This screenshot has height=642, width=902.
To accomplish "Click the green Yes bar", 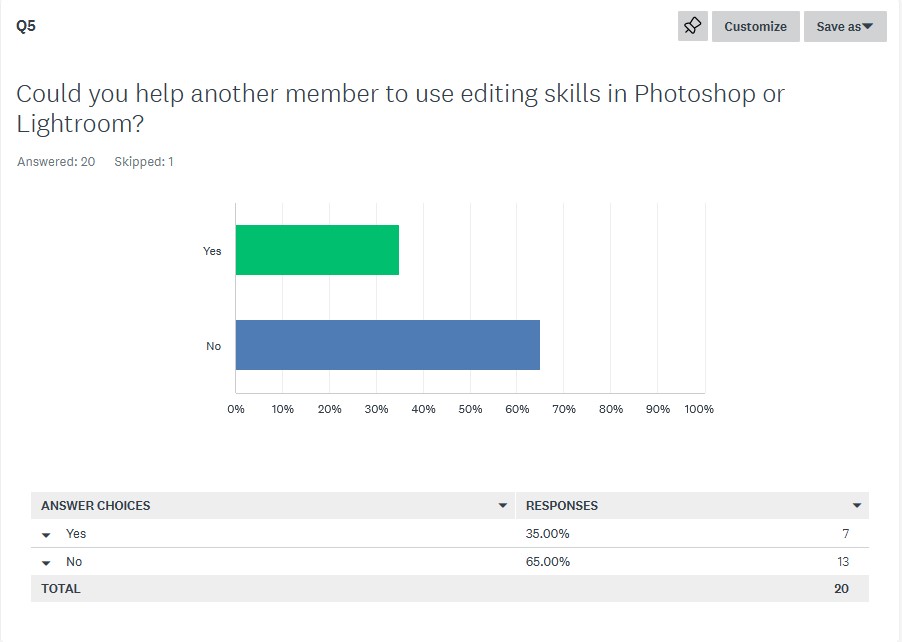I will tap(317, 250).
